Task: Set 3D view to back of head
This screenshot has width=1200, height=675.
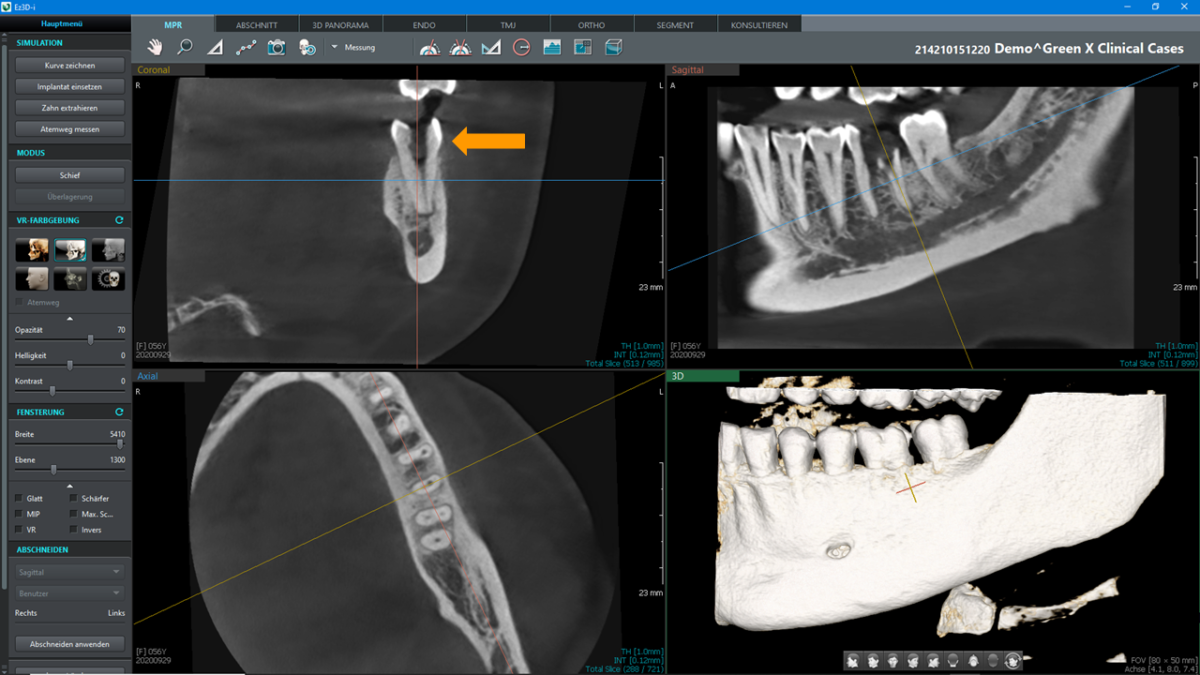Action: (953, 661)
